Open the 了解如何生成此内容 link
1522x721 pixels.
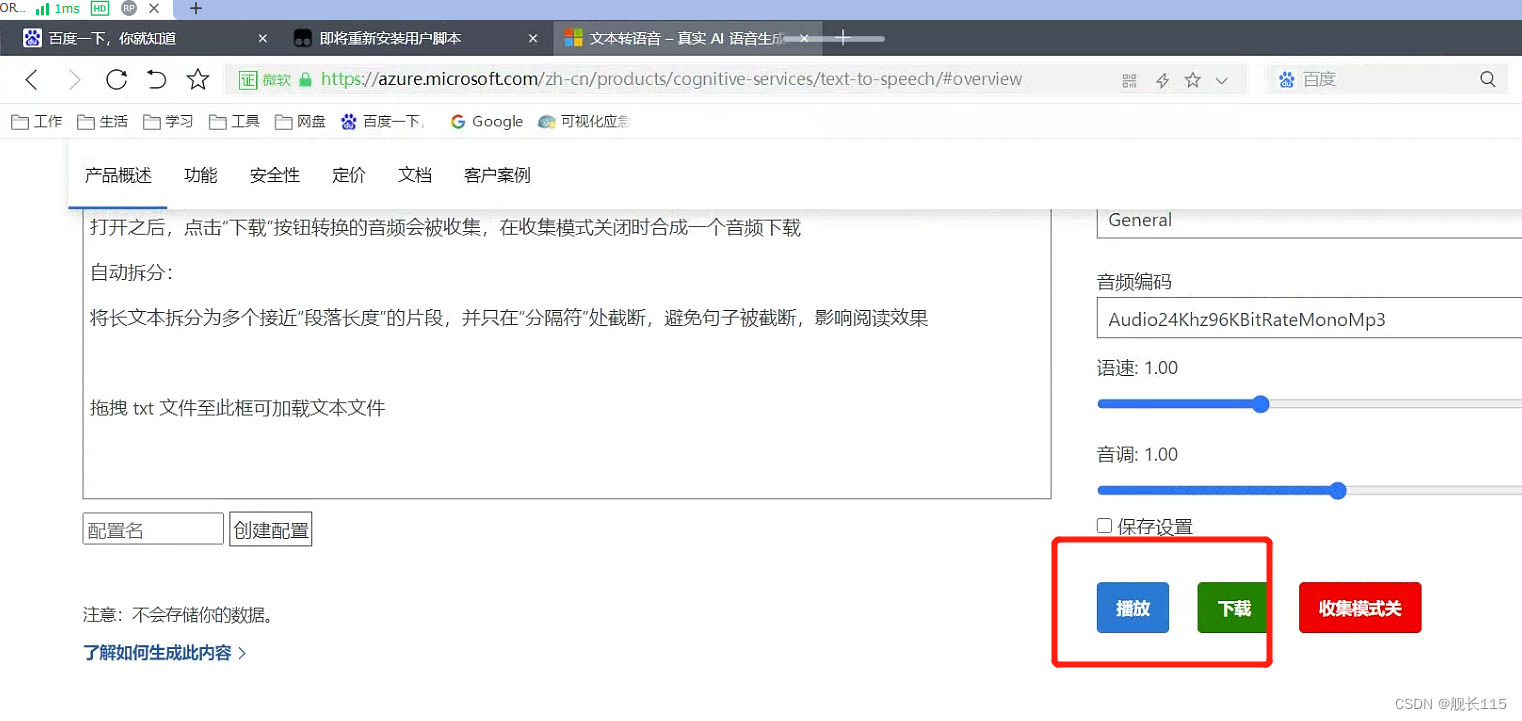click(164, 653)
